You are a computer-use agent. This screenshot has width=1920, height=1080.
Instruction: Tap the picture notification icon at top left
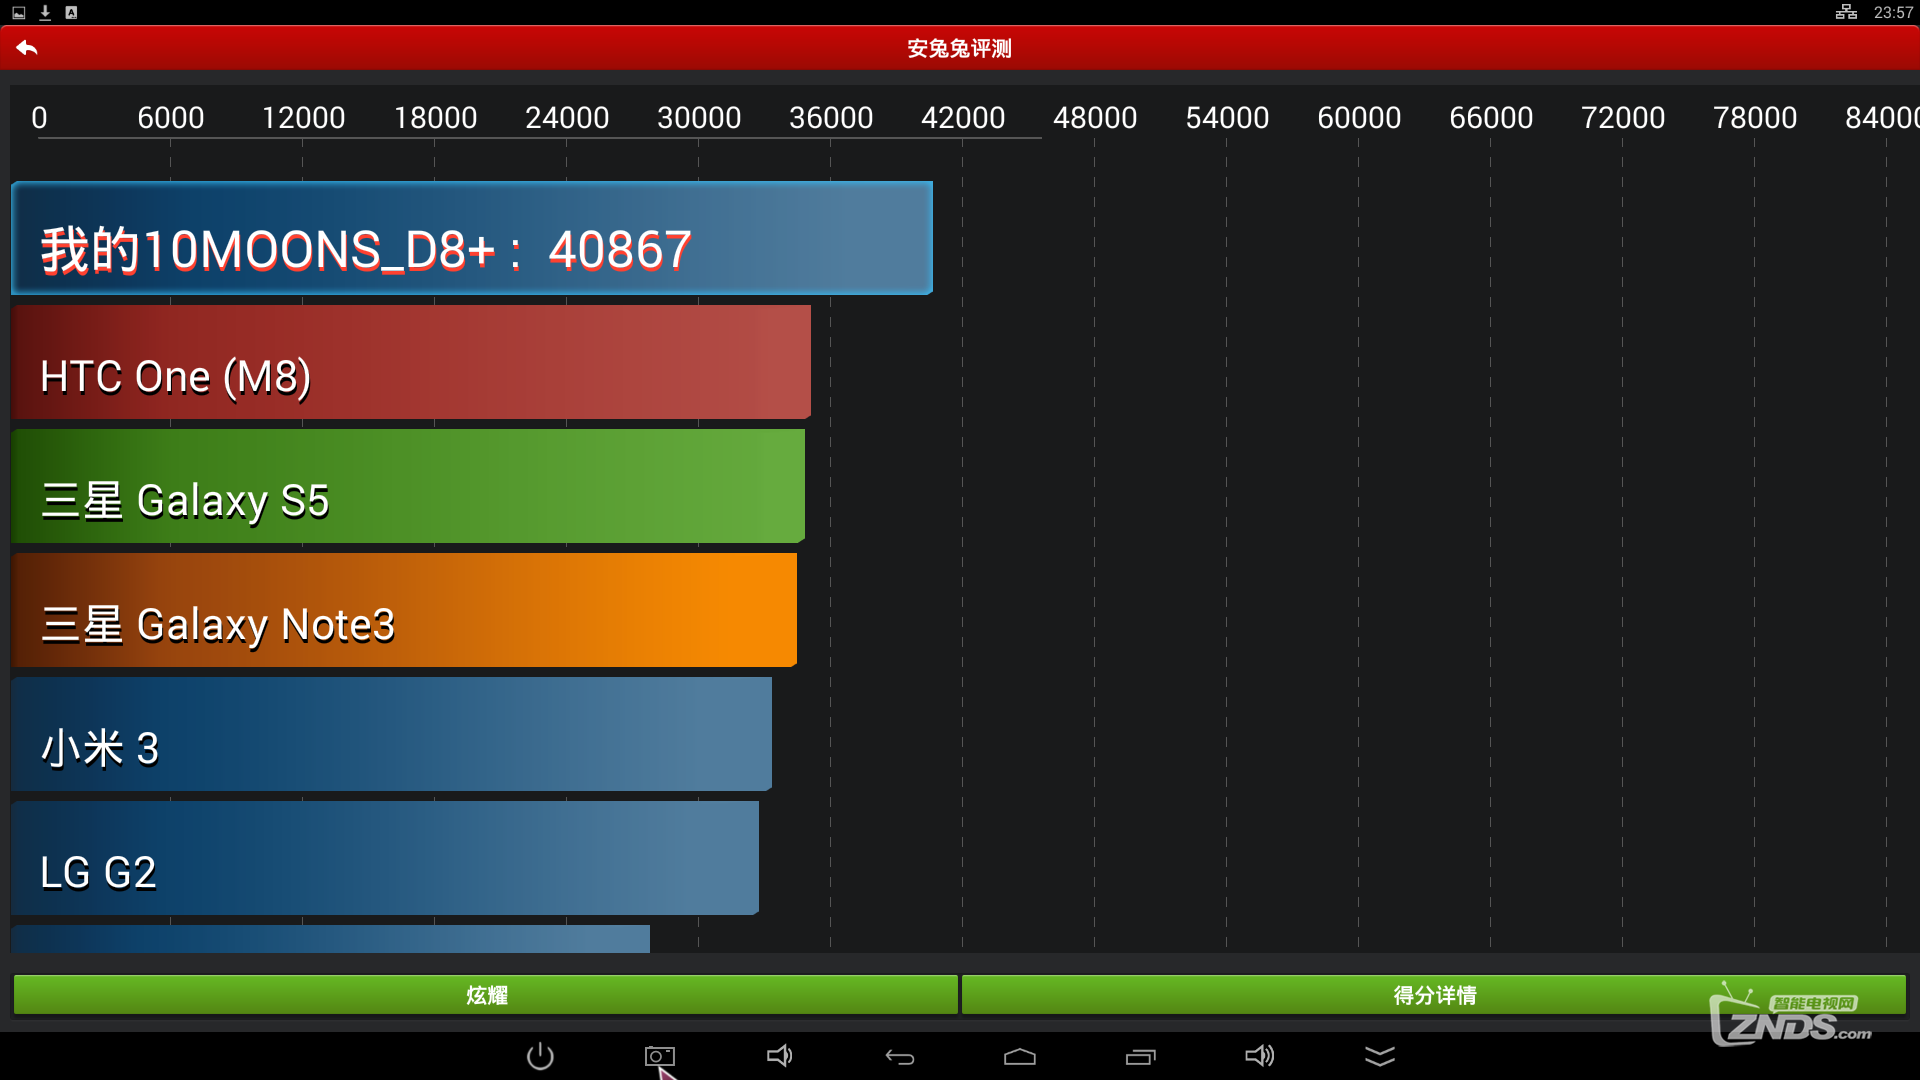[18, 12]
